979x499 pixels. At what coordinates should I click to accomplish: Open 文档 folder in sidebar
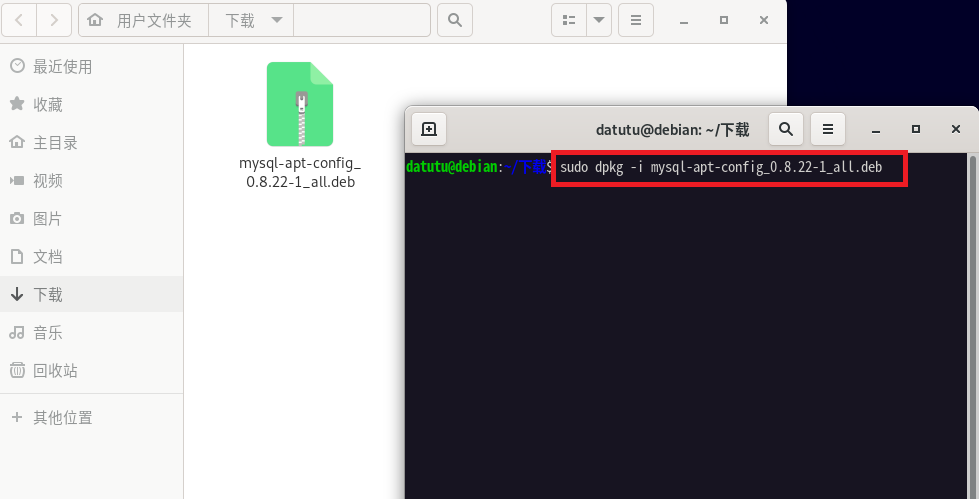[x=92, y=257]
